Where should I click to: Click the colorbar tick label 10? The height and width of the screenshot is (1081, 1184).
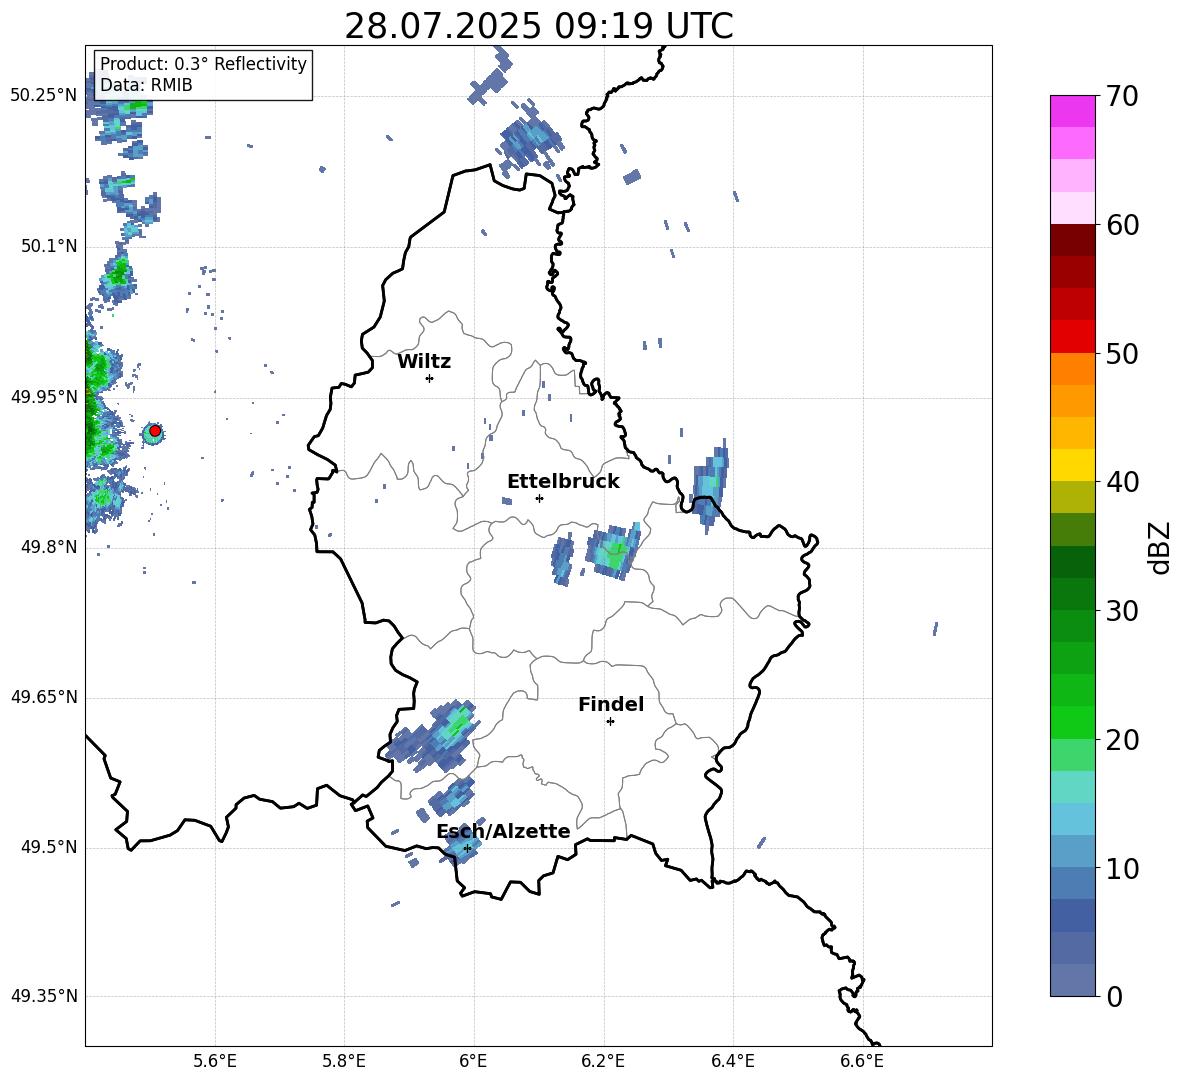[x=1122, y=868]
